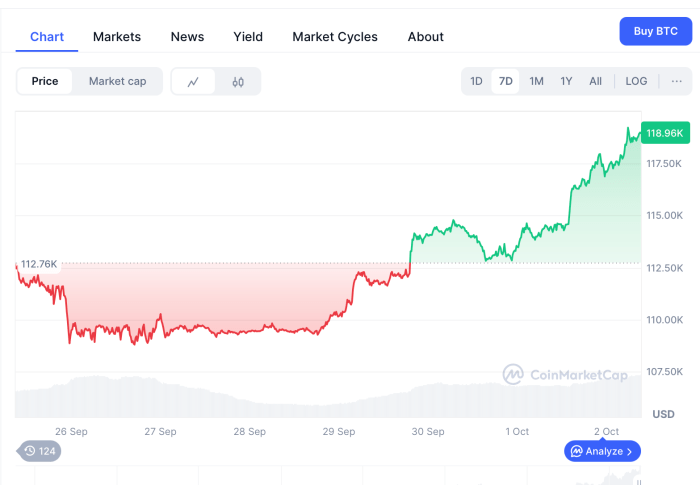Enable LOG scale on chart
This screenshot has height=485, width=700.
(x=636, y=81)
